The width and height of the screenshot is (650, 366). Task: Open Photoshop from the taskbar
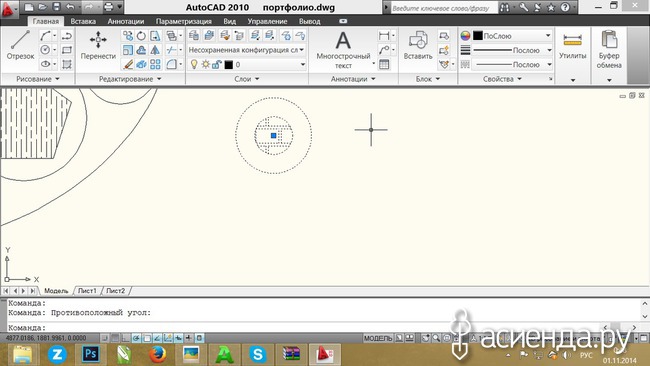tap(91, 354)
